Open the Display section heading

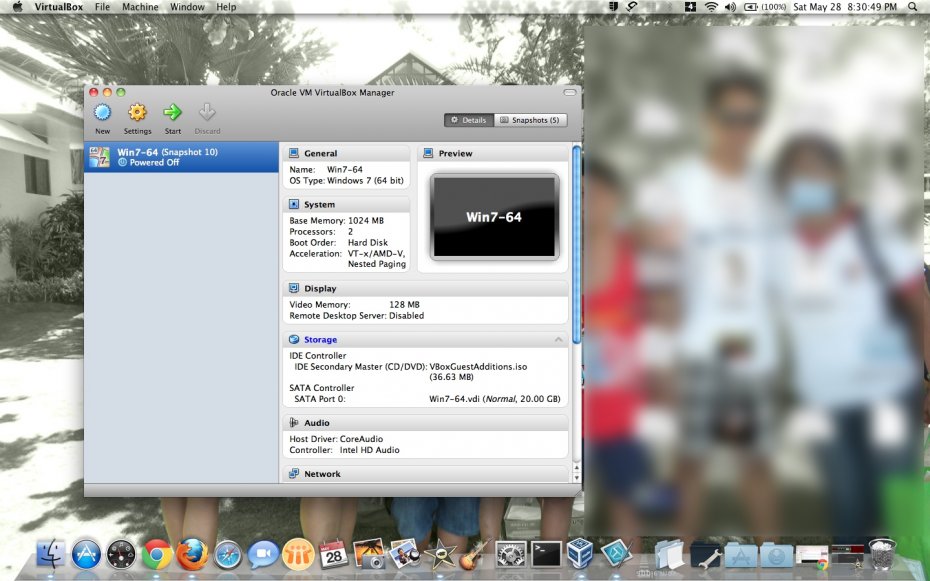tap(320, 289)
